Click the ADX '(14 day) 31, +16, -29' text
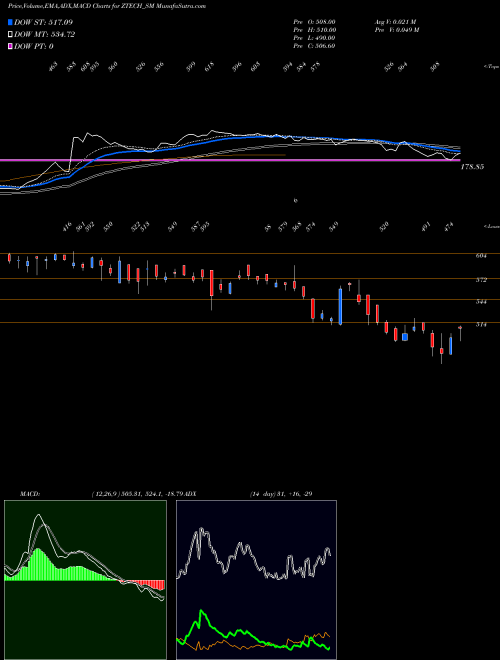 point(281,494)
